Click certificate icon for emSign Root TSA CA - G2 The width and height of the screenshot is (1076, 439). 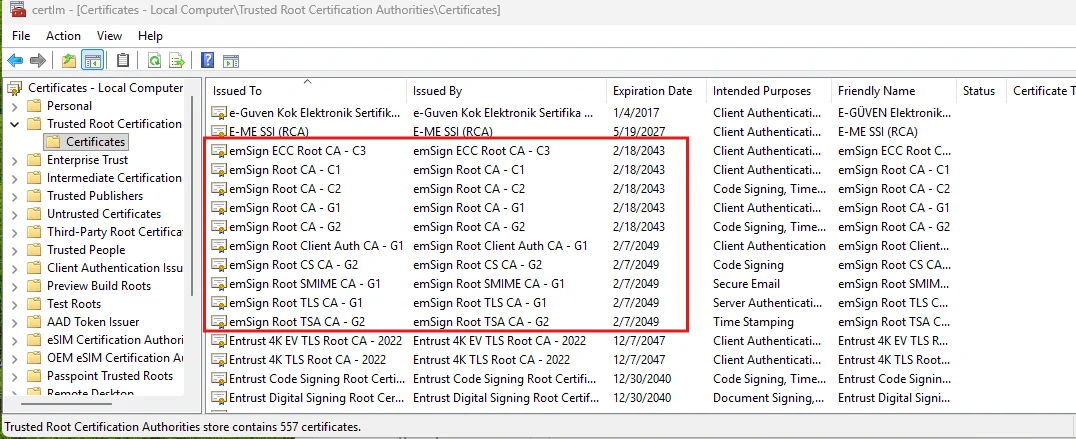coord(219,322)
